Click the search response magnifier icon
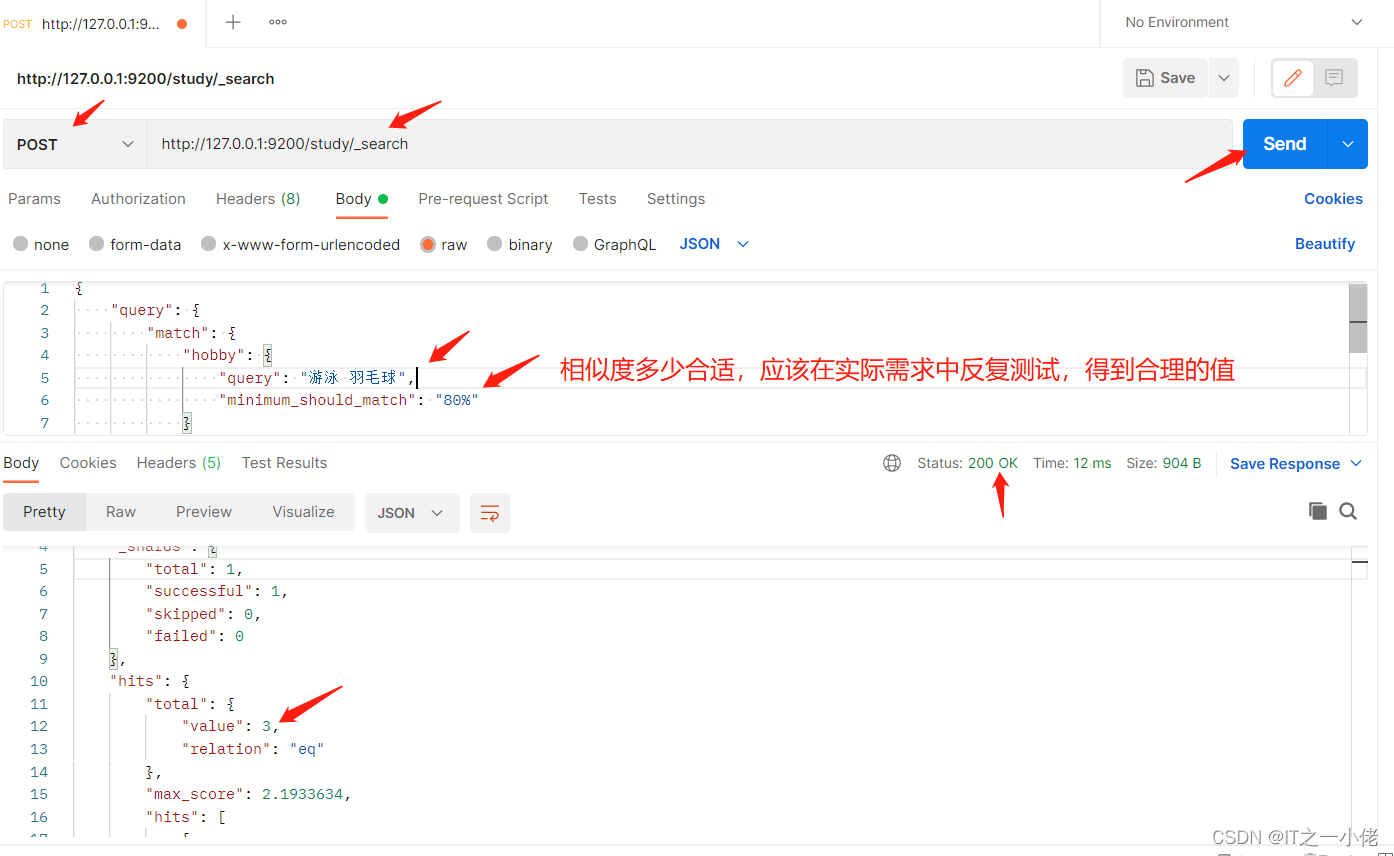The height and width of the screenshot is (856, 1394). point(1348,511)
